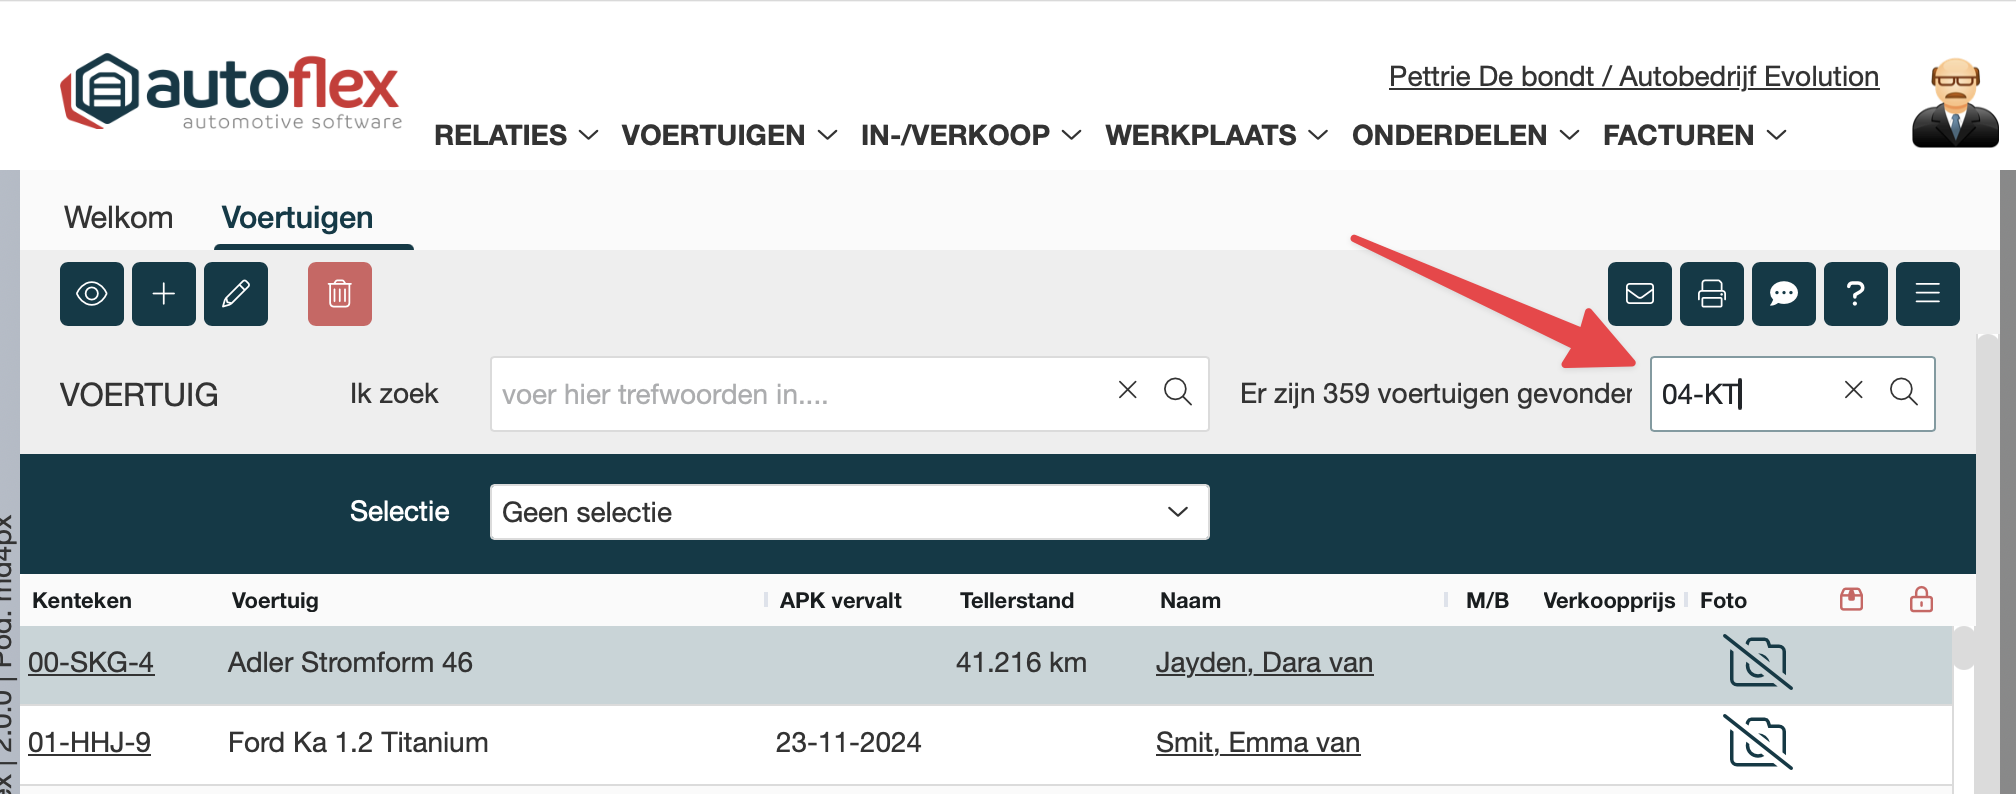Image resolution: width=2016 pixels, height=794 pixels.
Task: Click the user avatar picture
Action: point(1954,103)
